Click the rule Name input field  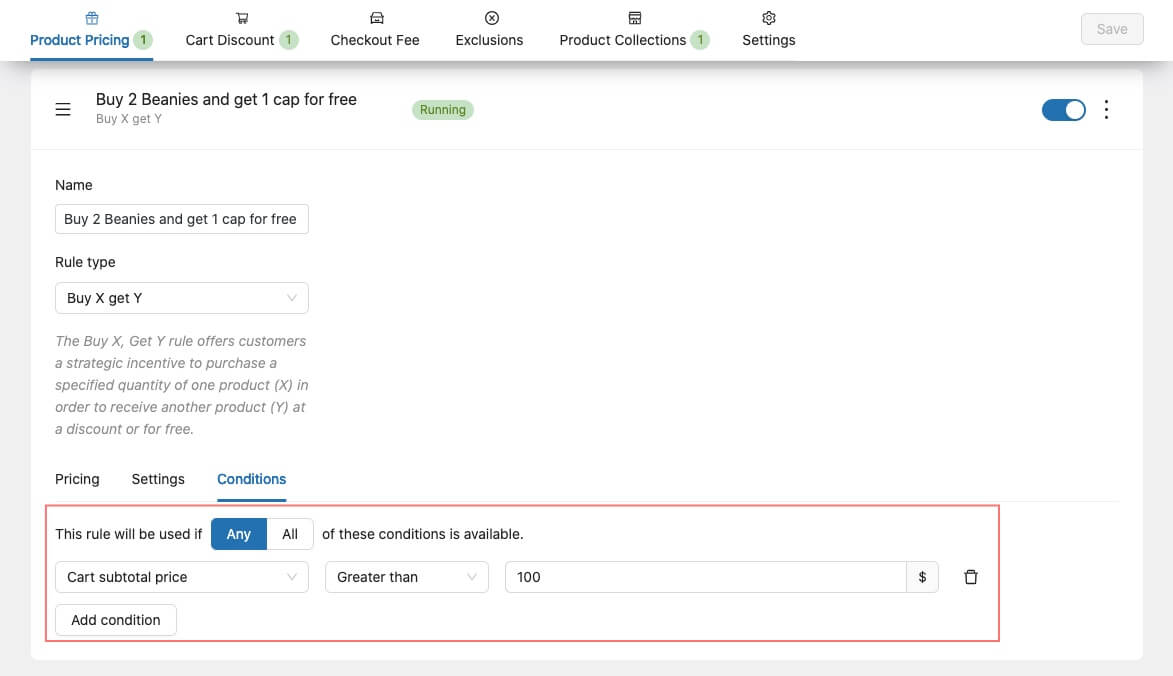point(182,219)
